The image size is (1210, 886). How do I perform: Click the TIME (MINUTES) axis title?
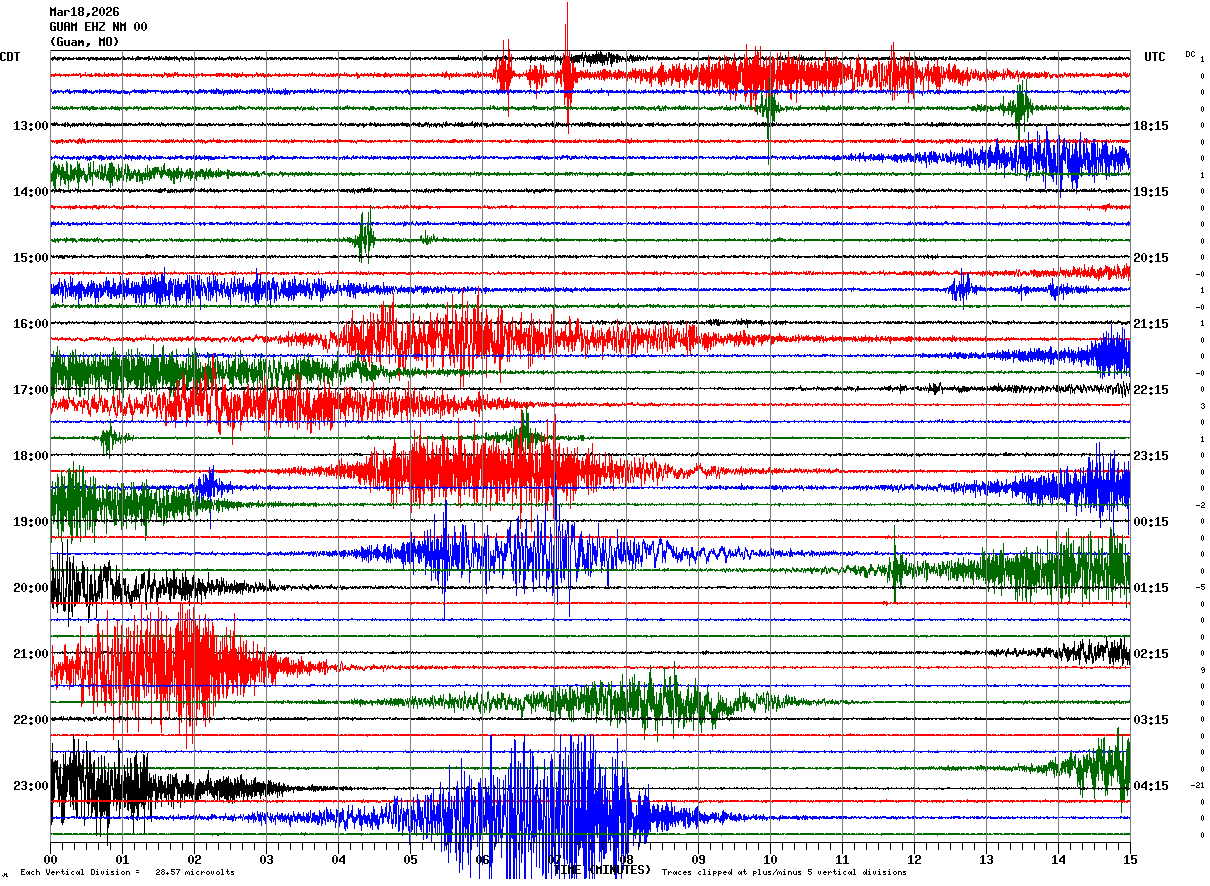pos(602,870)
